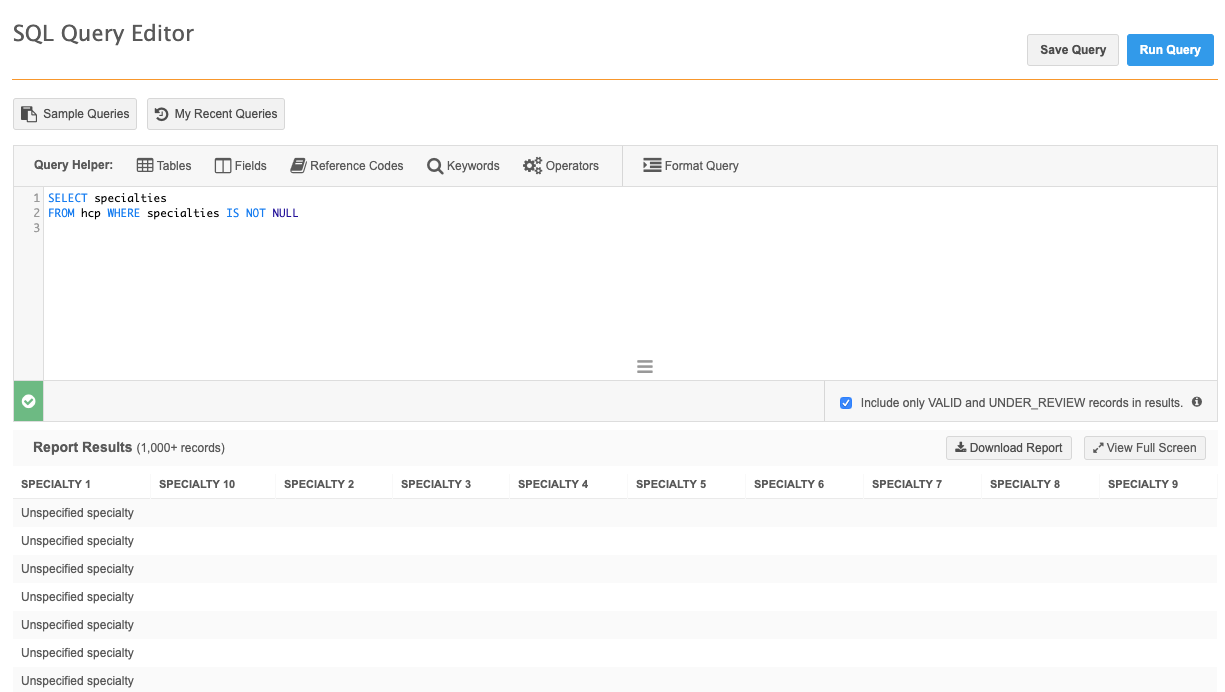Viewport: 1225px width, 692px height.
Task: Open My Recent Queries list
Action: pyautogui.click(x=216, y=114)
